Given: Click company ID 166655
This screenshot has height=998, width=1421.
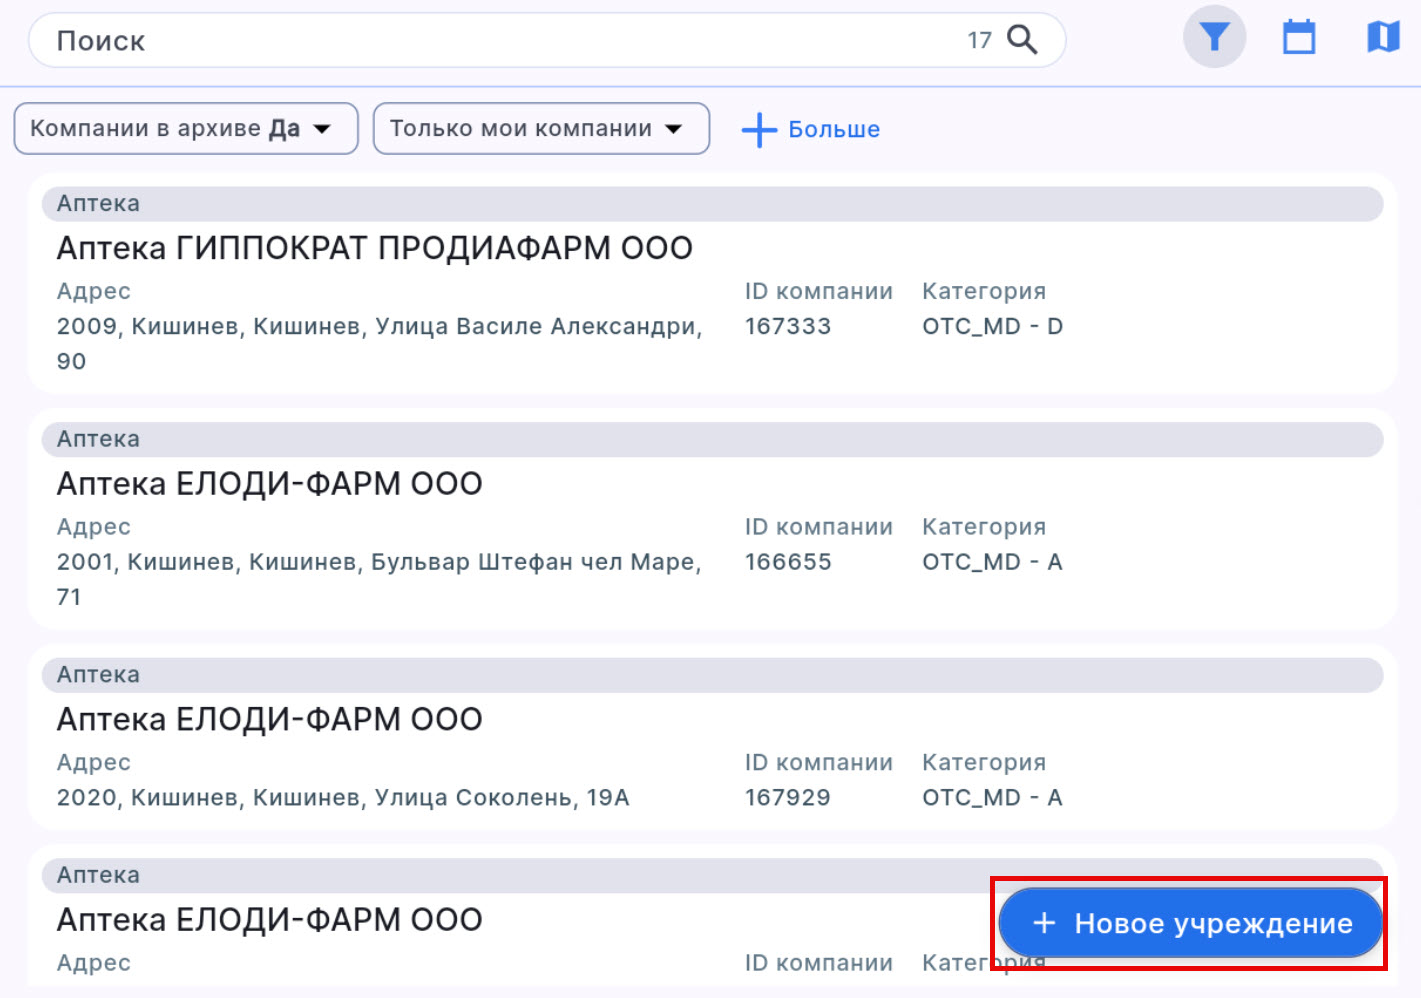Looking at the screenshot, I should [787, 562].
